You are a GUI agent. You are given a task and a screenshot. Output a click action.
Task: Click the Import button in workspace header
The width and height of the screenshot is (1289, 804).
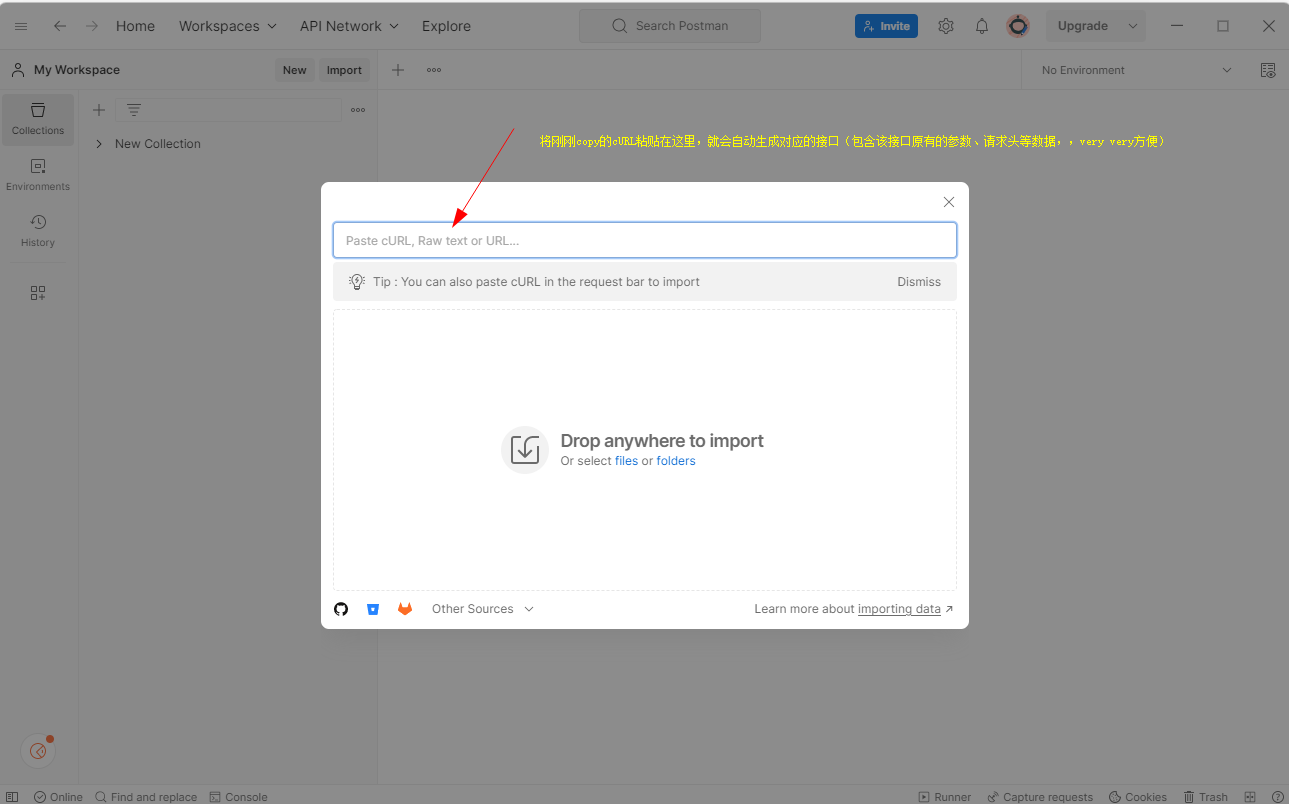click(x=344, y=70)
